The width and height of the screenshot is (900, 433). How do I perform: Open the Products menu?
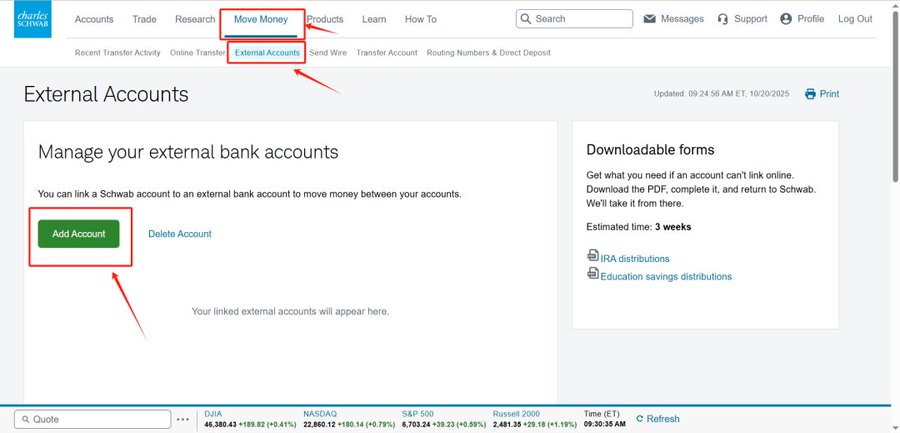(325, 19)
